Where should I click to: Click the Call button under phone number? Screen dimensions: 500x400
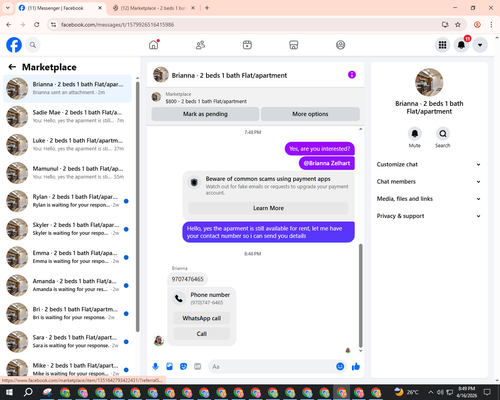click(x=202, y=334)
